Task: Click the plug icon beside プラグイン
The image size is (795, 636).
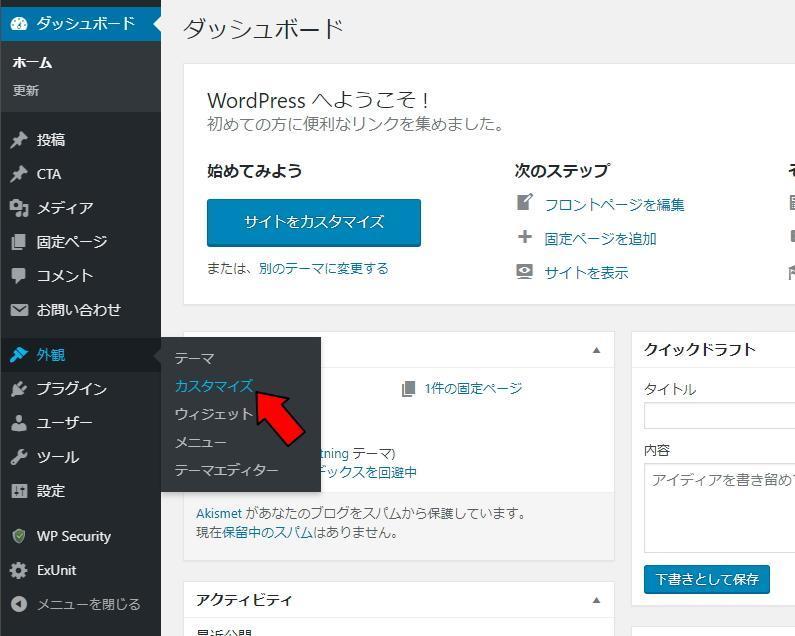Action: [19, 389]
